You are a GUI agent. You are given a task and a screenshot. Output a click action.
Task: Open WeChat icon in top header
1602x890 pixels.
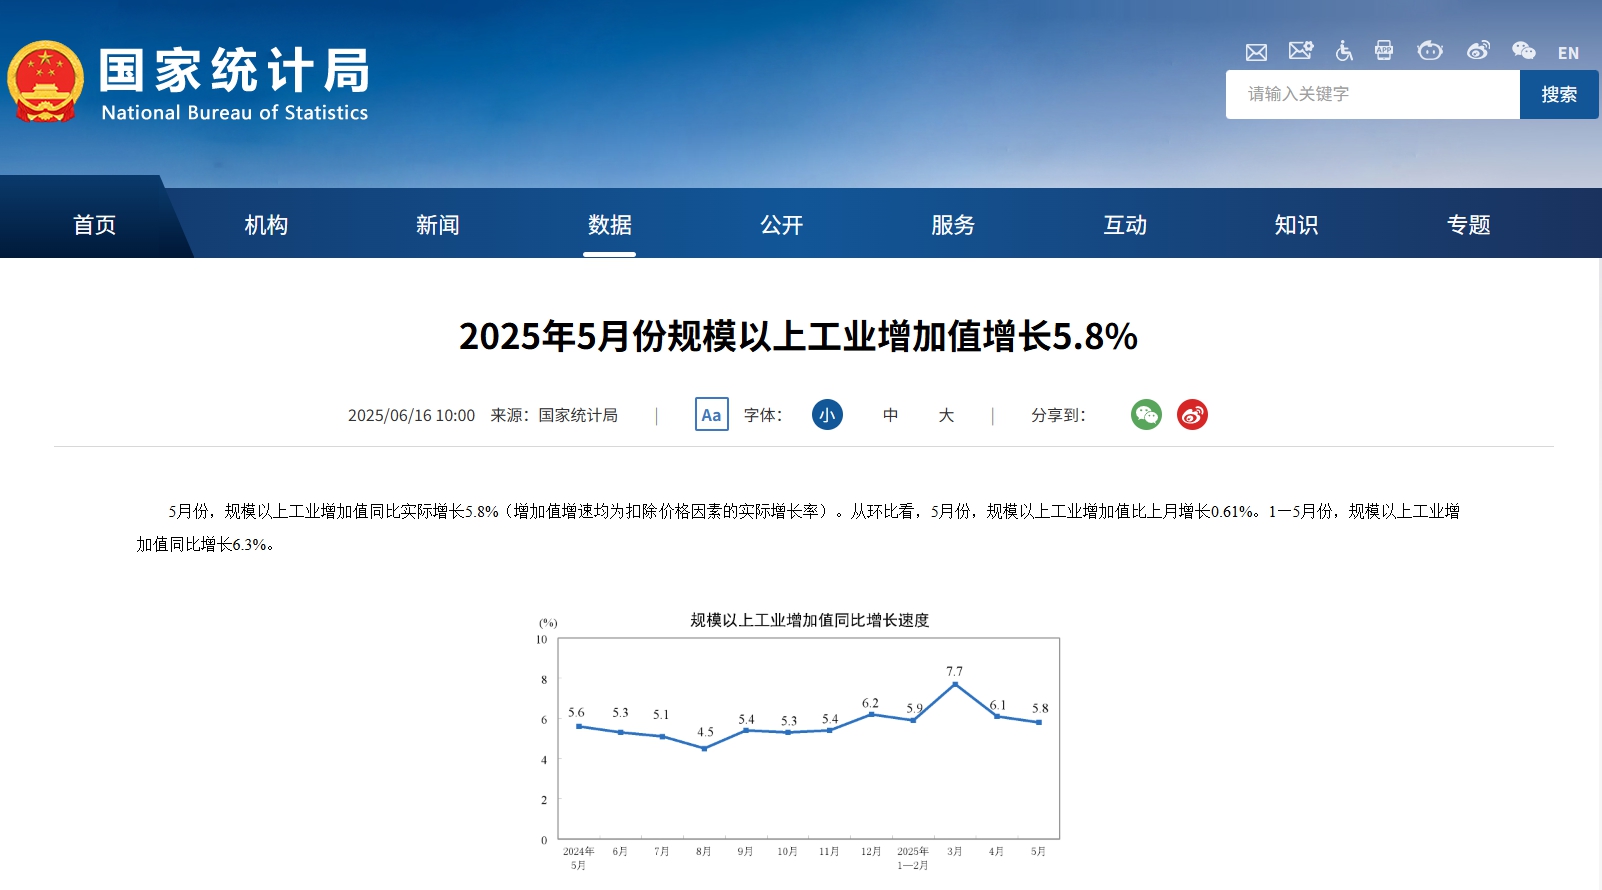[x=1523, y=51]
